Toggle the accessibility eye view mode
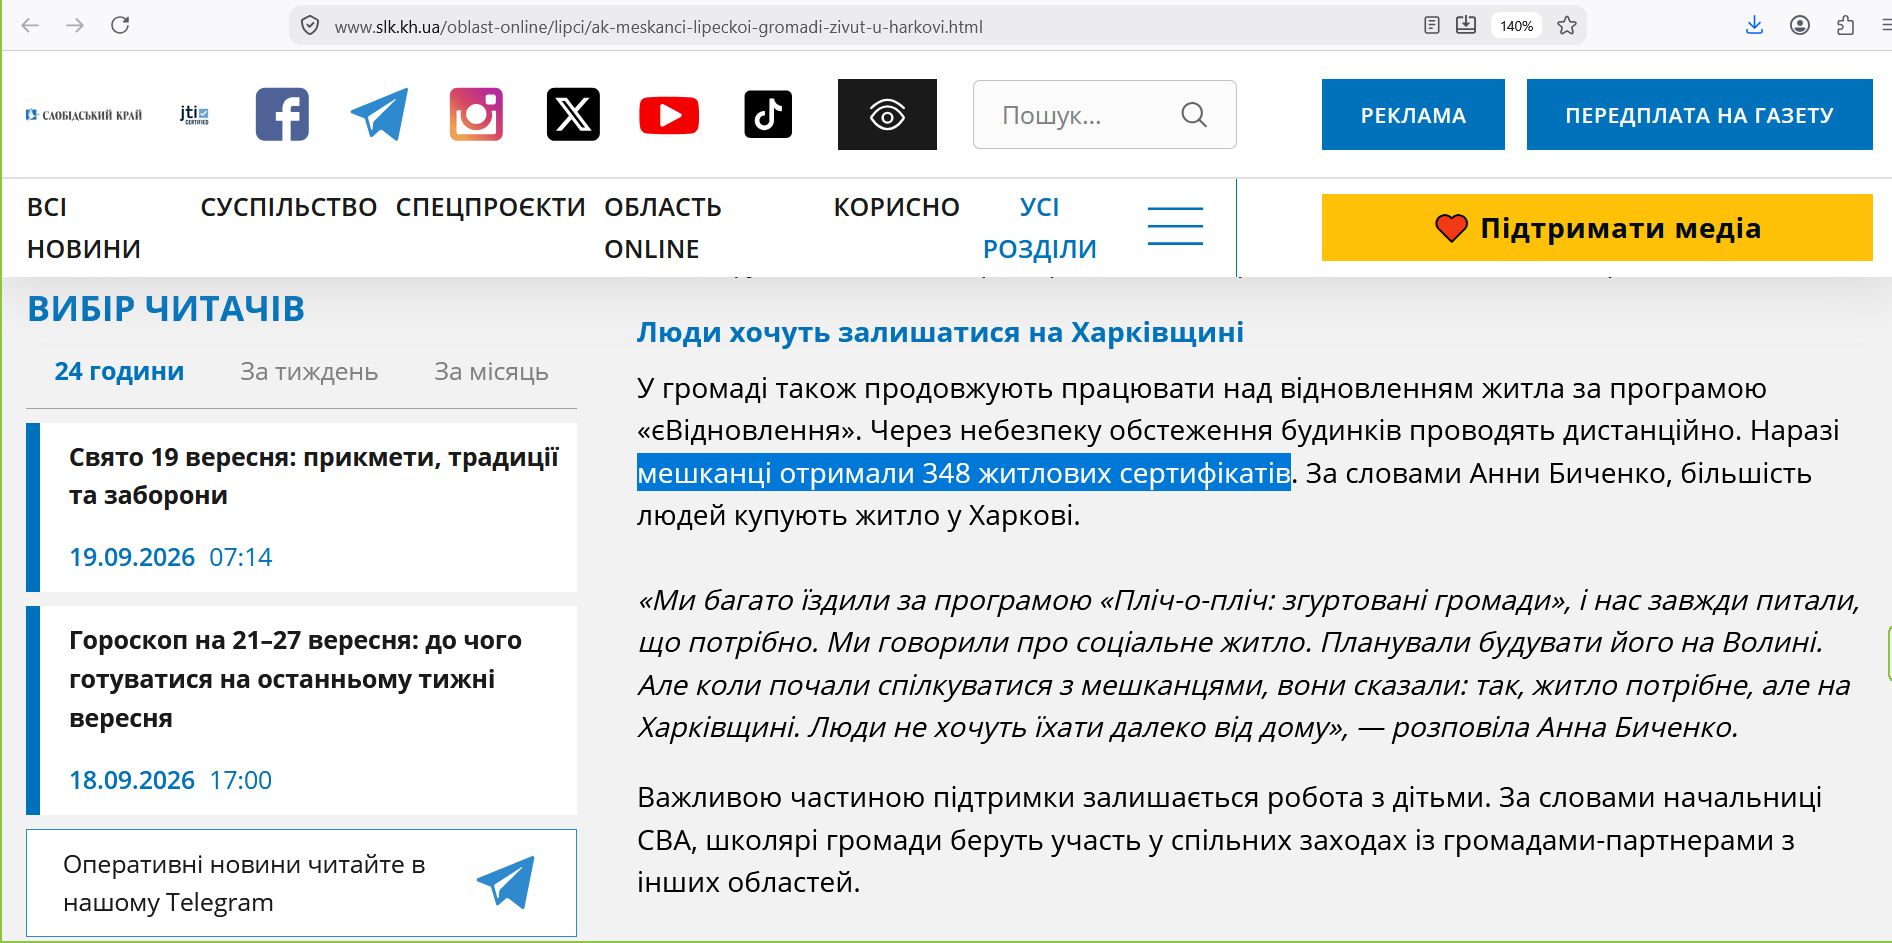This screenshot has width=1892, height=943. tap(887, 115)
